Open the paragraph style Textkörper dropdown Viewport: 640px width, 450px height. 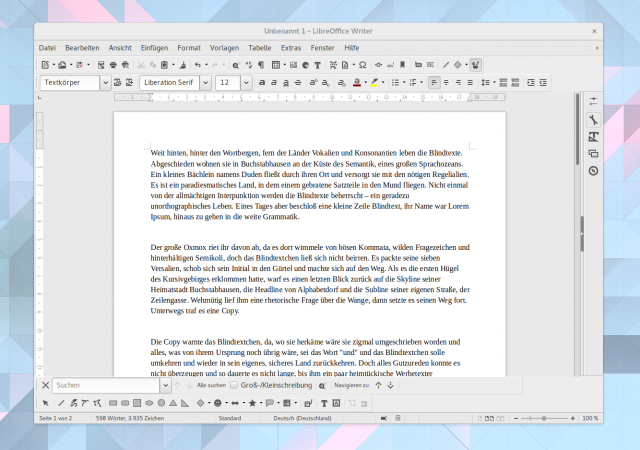[x=105, y=82]
